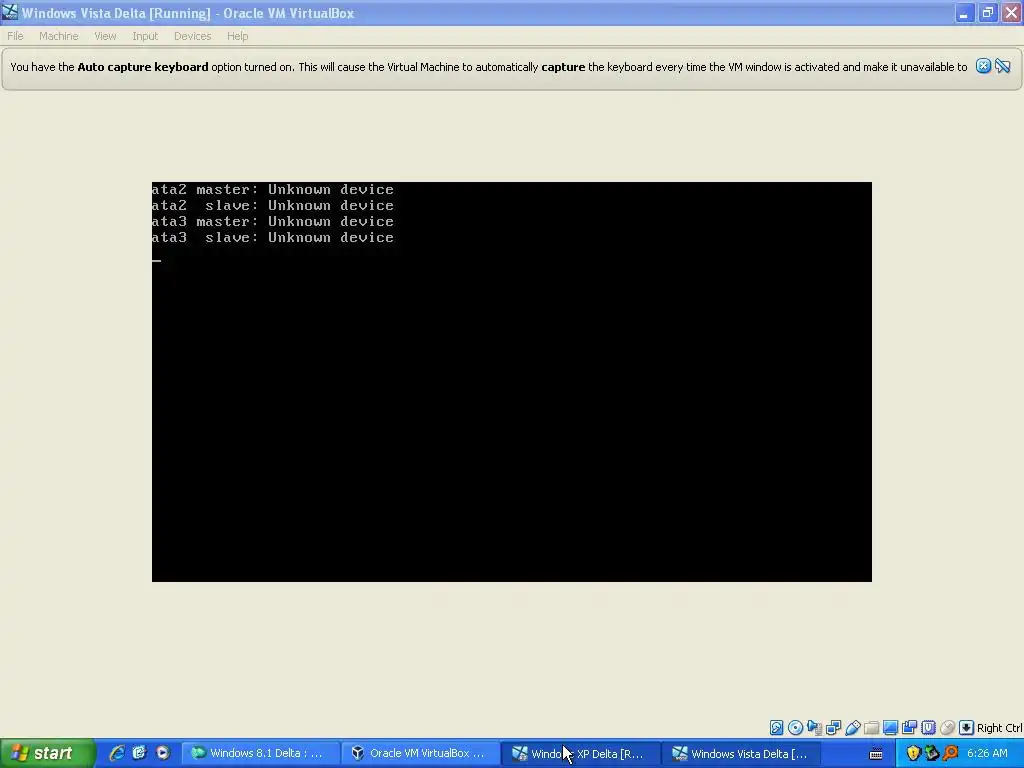The height and width of the screenshot is (768, 1024).
Task: Switch to Windows XP Delta taskbar window
Action: [581, 753]
